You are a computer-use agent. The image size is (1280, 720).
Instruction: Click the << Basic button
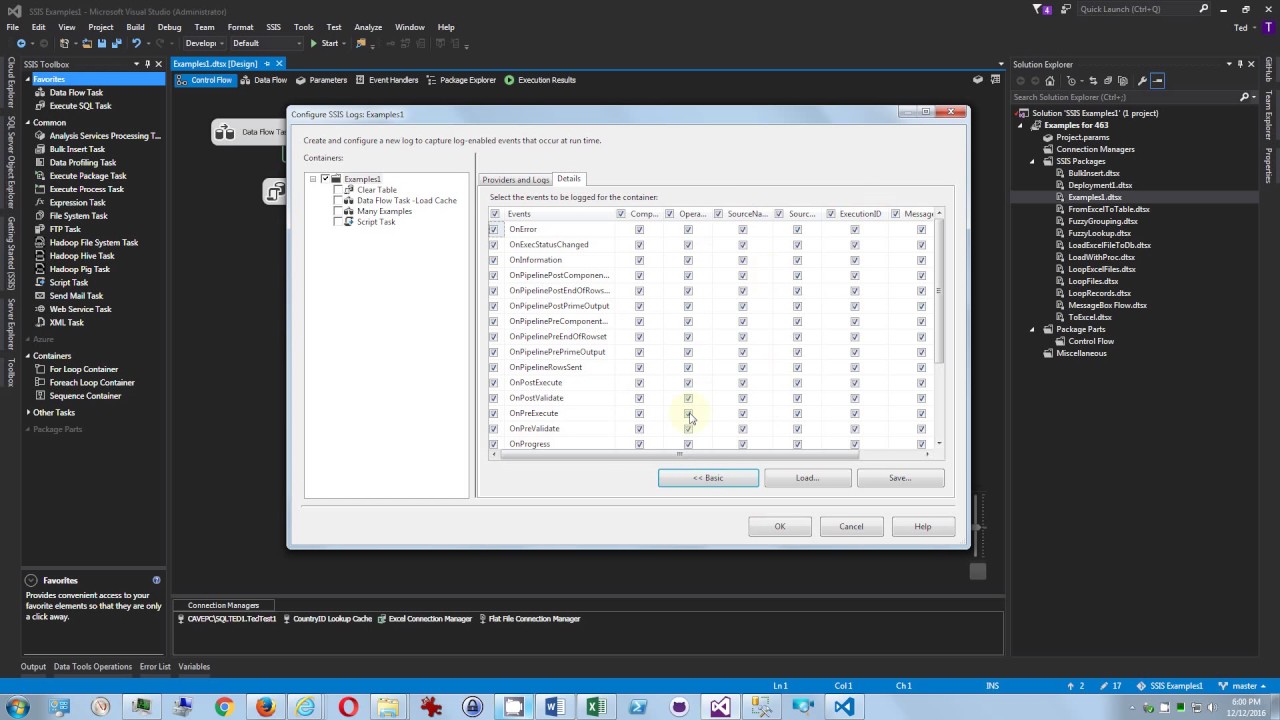[x=708, y=478]
